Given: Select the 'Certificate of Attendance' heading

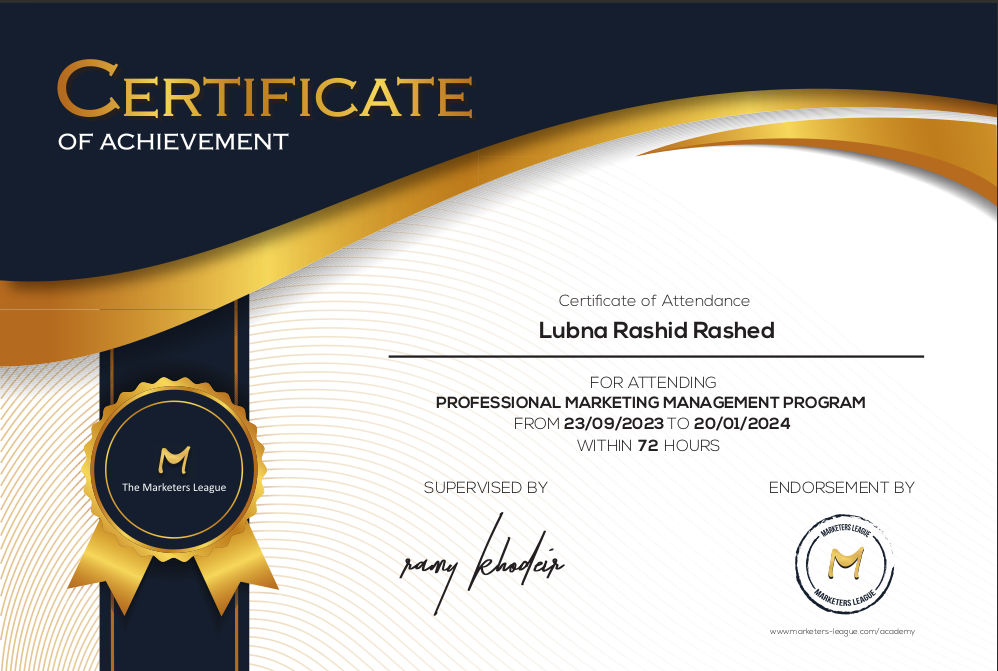Looking at the screenshot, I should click(x=654, y=300).
